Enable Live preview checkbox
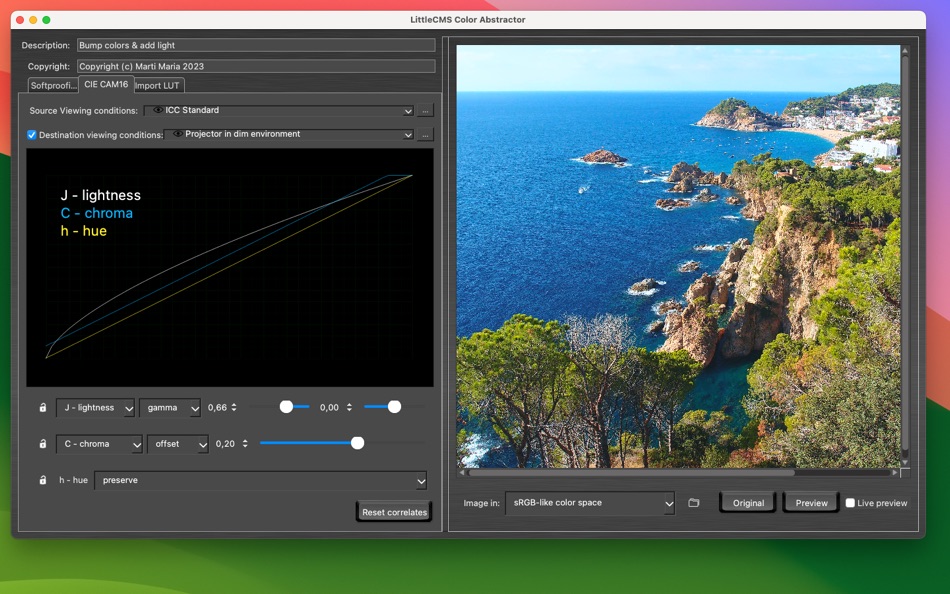950x594 pixels. coord(850,502)
